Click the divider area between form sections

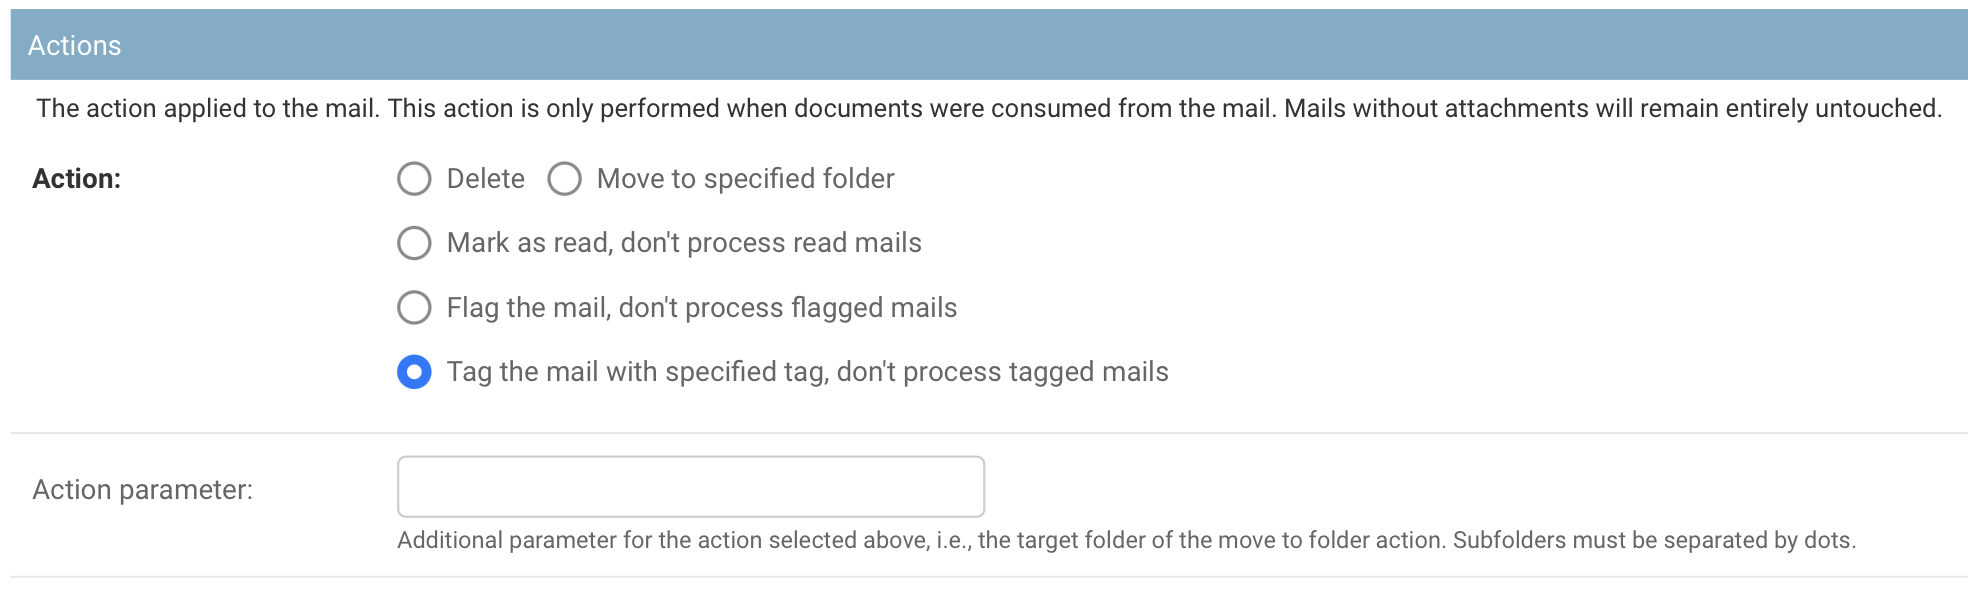click(984, 434)
